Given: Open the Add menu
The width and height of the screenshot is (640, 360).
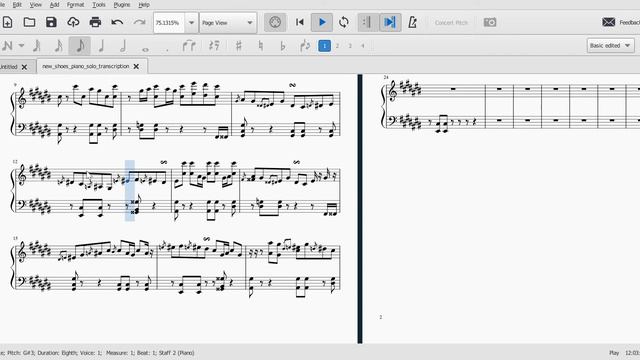Looking at the screenshot, I should pos(54,5).
